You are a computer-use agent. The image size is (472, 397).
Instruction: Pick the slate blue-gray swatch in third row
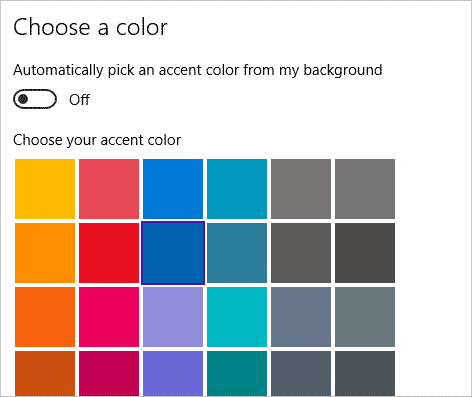point(301,317)
